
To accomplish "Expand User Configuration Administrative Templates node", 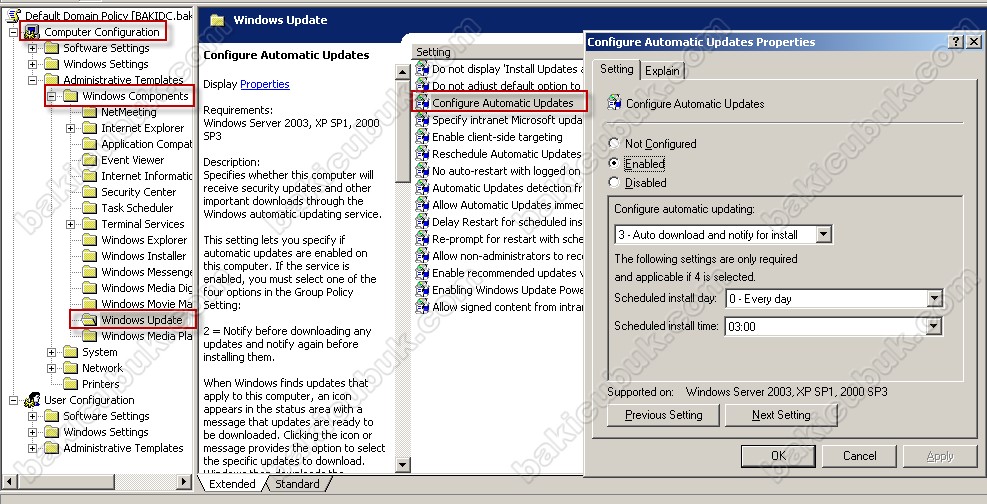I will click(x=33, y=448).
